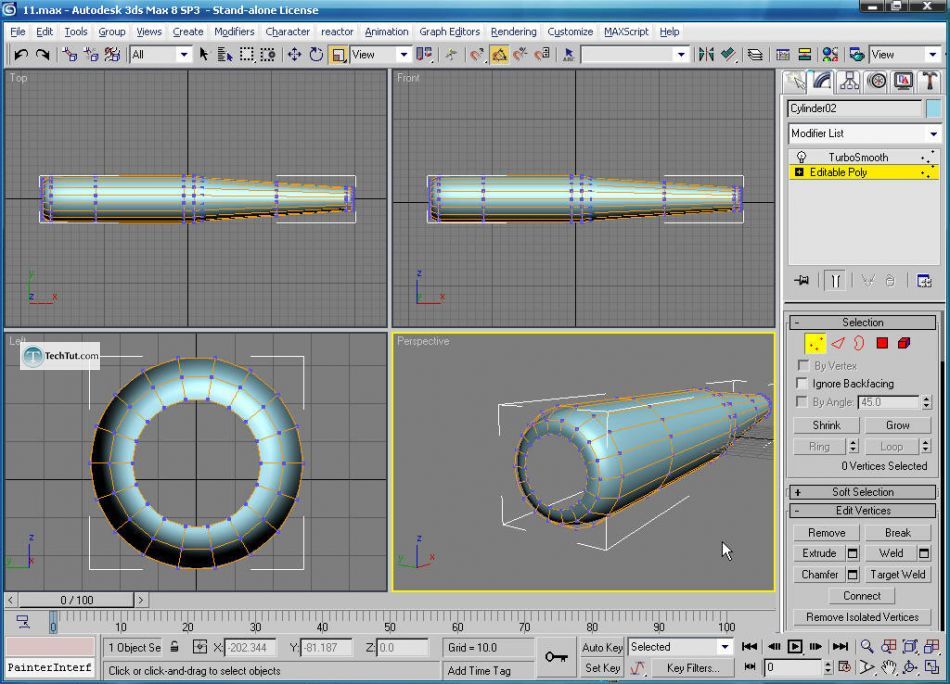Screen dimensions: 950x684
Task: Toggle the selection lock padlock icon
Action: click(x=174, y=647)
